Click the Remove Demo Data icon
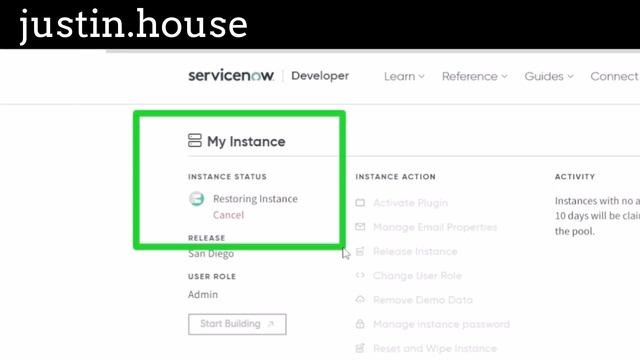 point(360,300)
